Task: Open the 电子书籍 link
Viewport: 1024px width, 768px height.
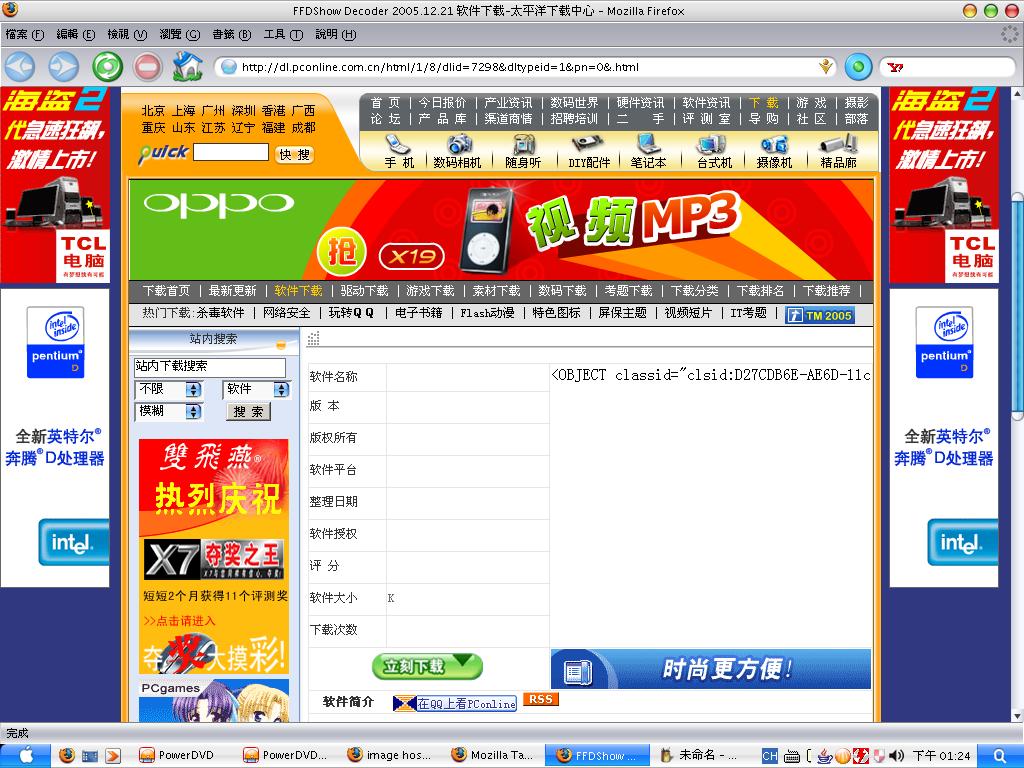Action: tap(419, 313)
